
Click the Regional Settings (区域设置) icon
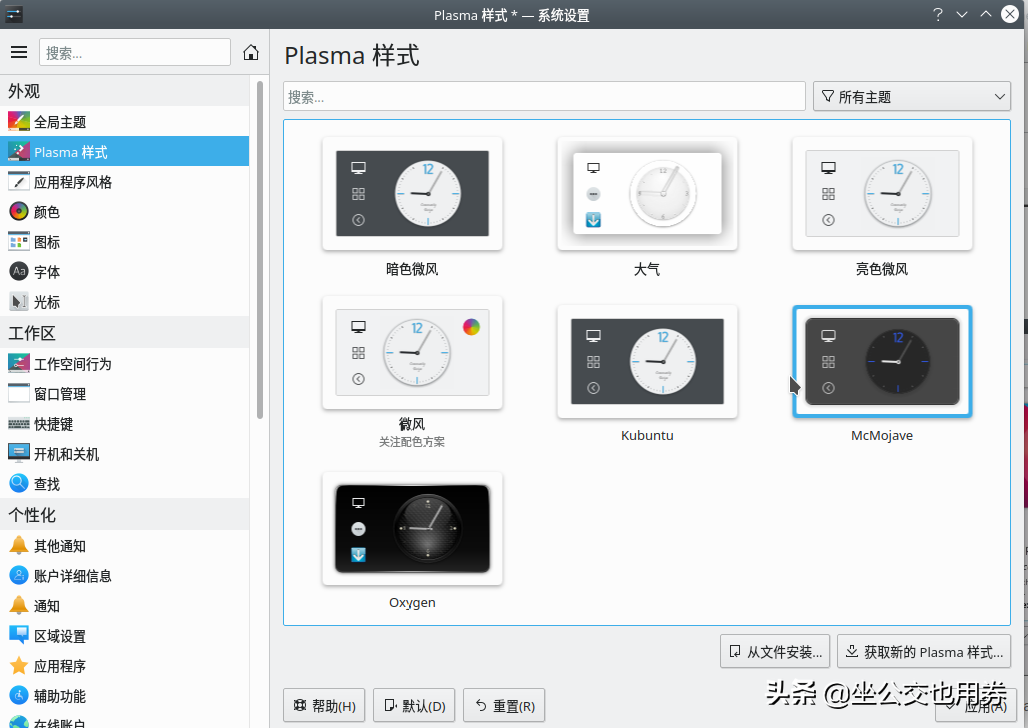(x=19, y=636)
